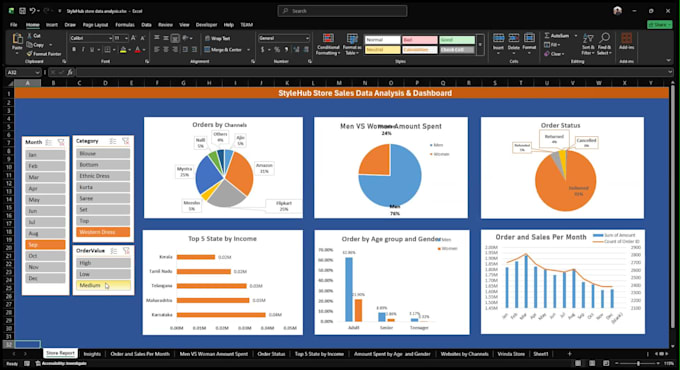Click the Format cells icon
This screenshot has width=680, height=370.
coord(529,38)
